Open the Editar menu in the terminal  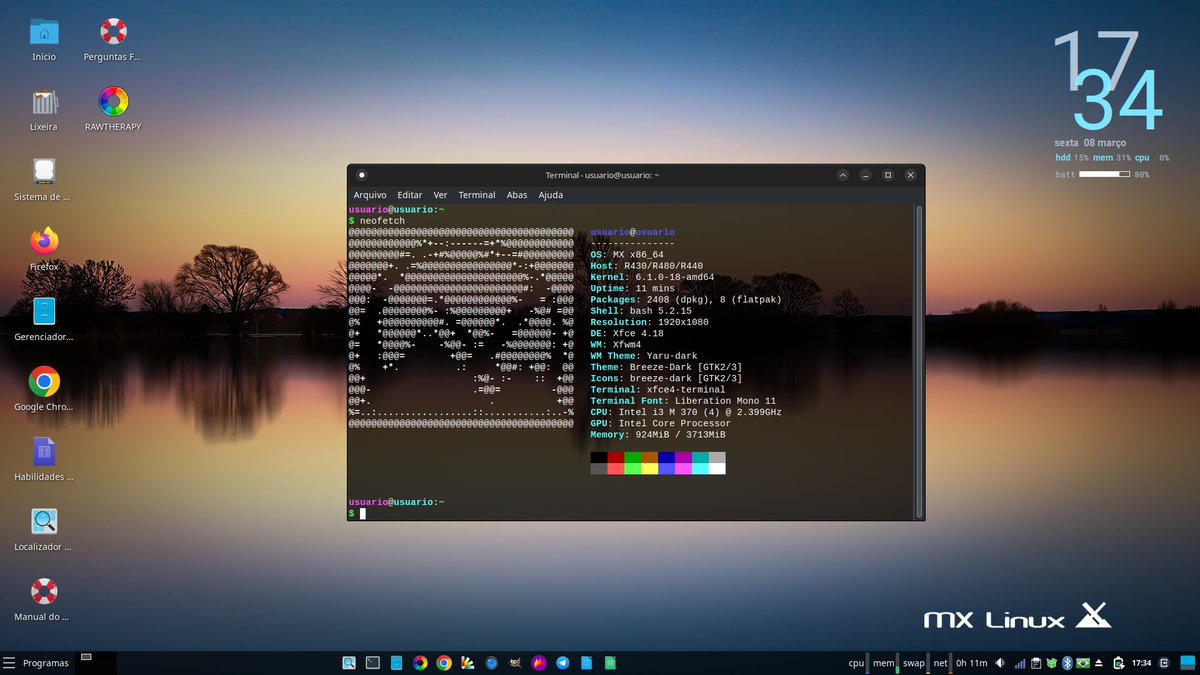(x=409, y=195)
